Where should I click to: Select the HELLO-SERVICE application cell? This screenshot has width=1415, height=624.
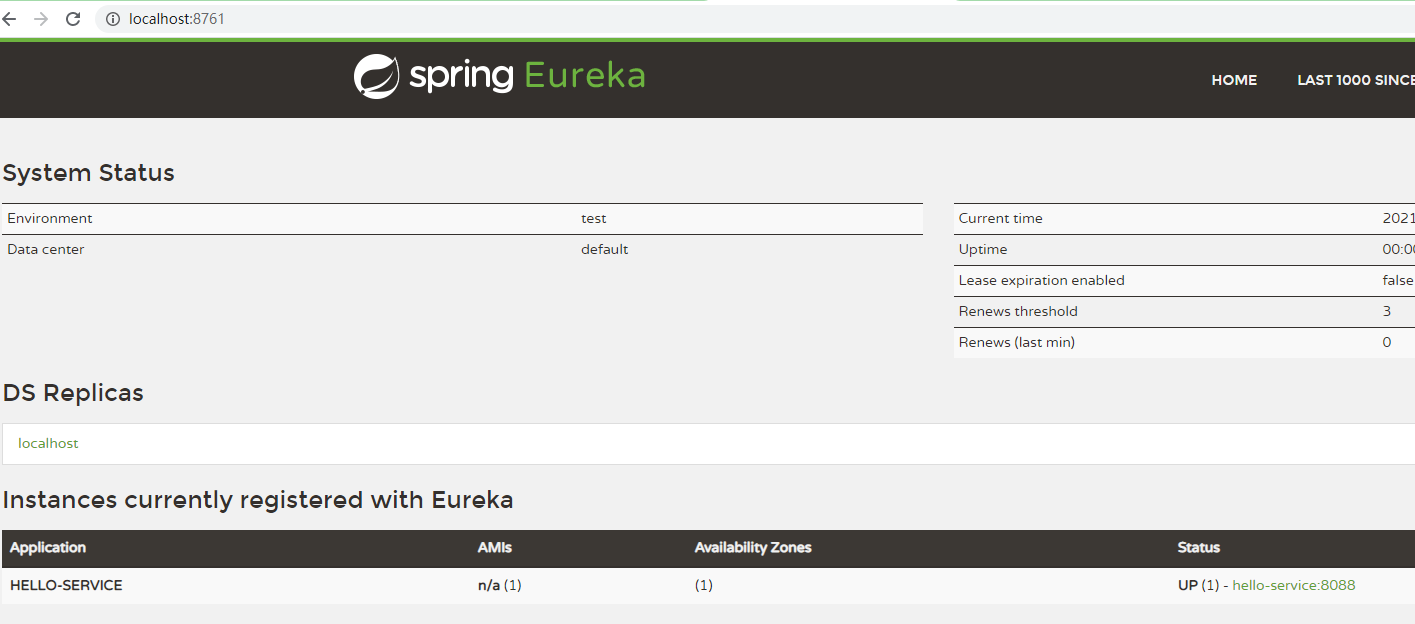(x=66, y=585)
